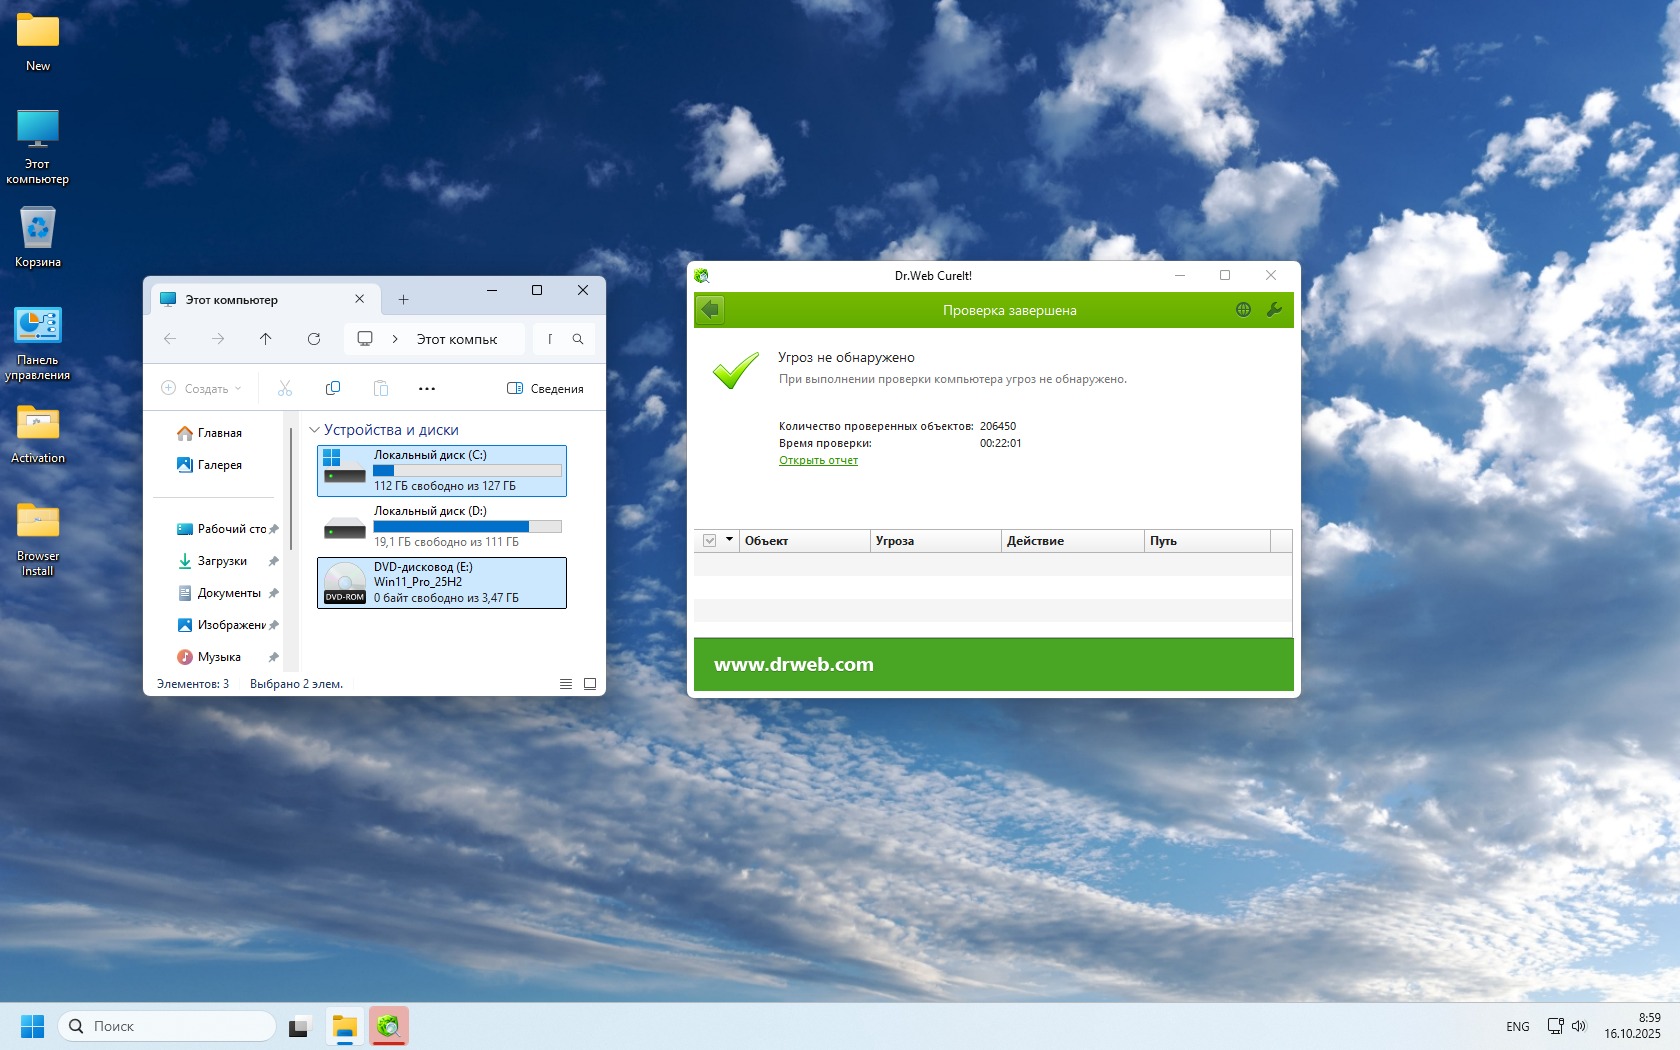Open the Dr.Web language globe icon
This screenshot has width=1680, height=1050.
pyautogui.click(x=1243, y=310)
